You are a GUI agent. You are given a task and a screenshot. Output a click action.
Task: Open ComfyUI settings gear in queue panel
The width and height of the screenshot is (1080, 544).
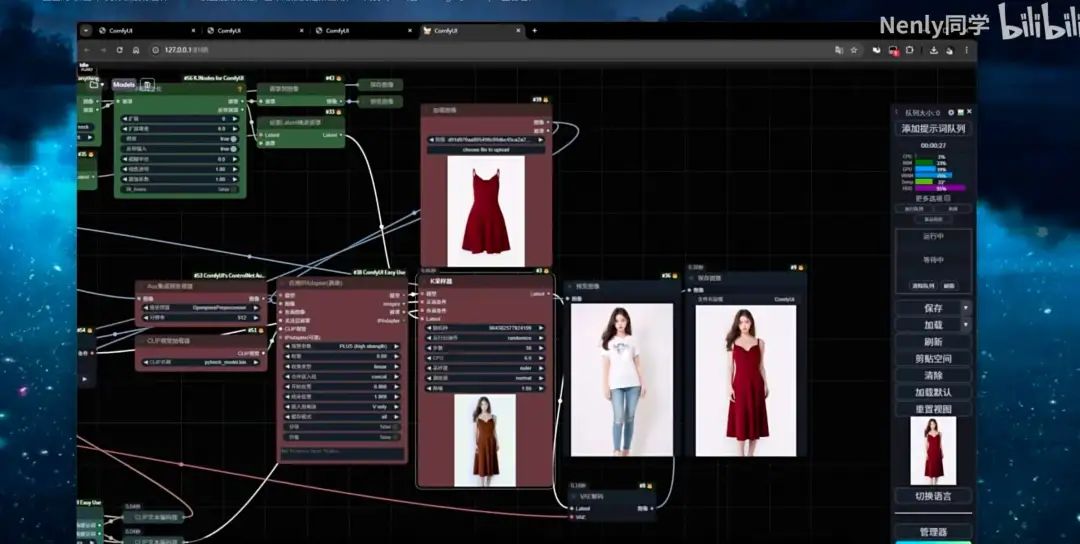951,112
